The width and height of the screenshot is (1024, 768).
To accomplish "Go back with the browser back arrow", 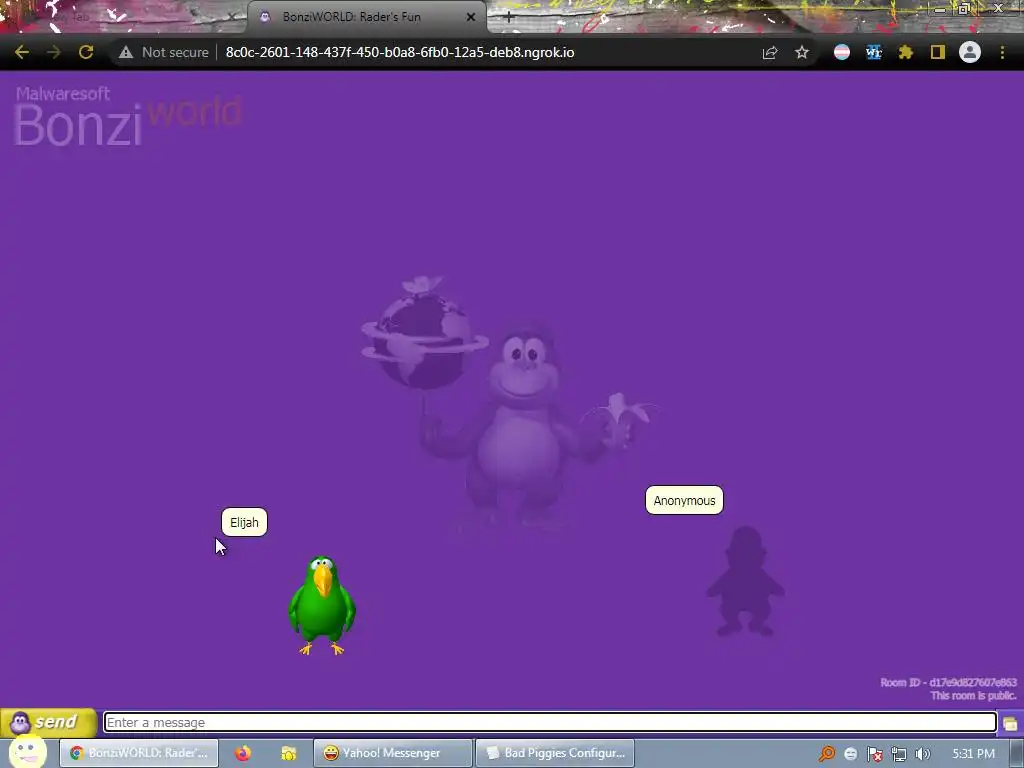I will pyautogui.click(x=22, y=52).
